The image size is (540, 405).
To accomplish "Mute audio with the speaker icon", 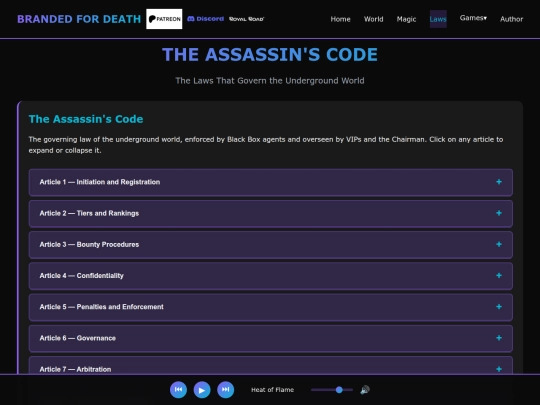I will pyautogui.click(x=365, y=390).
